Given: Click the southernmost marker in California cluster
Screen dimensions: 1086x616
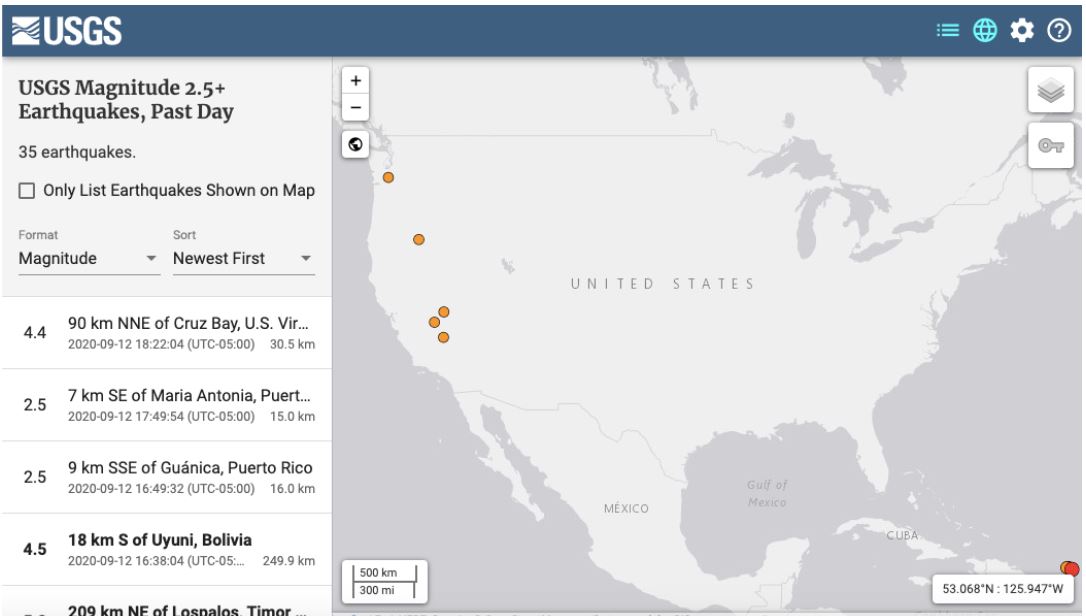Looking at the screenshot, I should (443, 337).
